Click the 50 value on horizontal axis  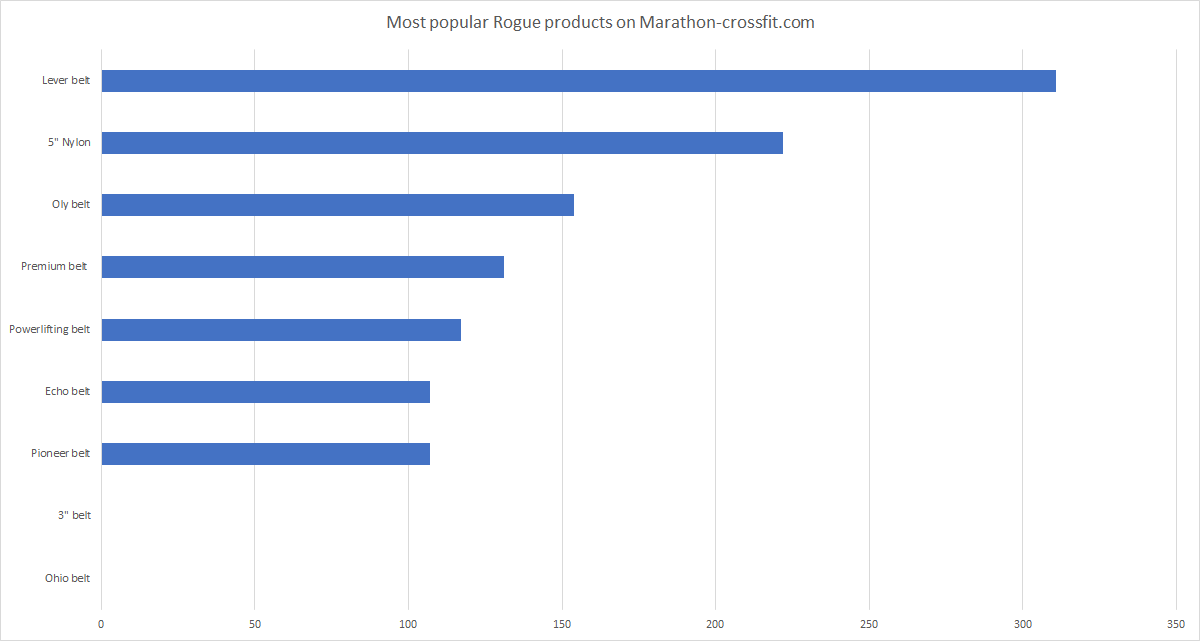(x=255, y=624)
